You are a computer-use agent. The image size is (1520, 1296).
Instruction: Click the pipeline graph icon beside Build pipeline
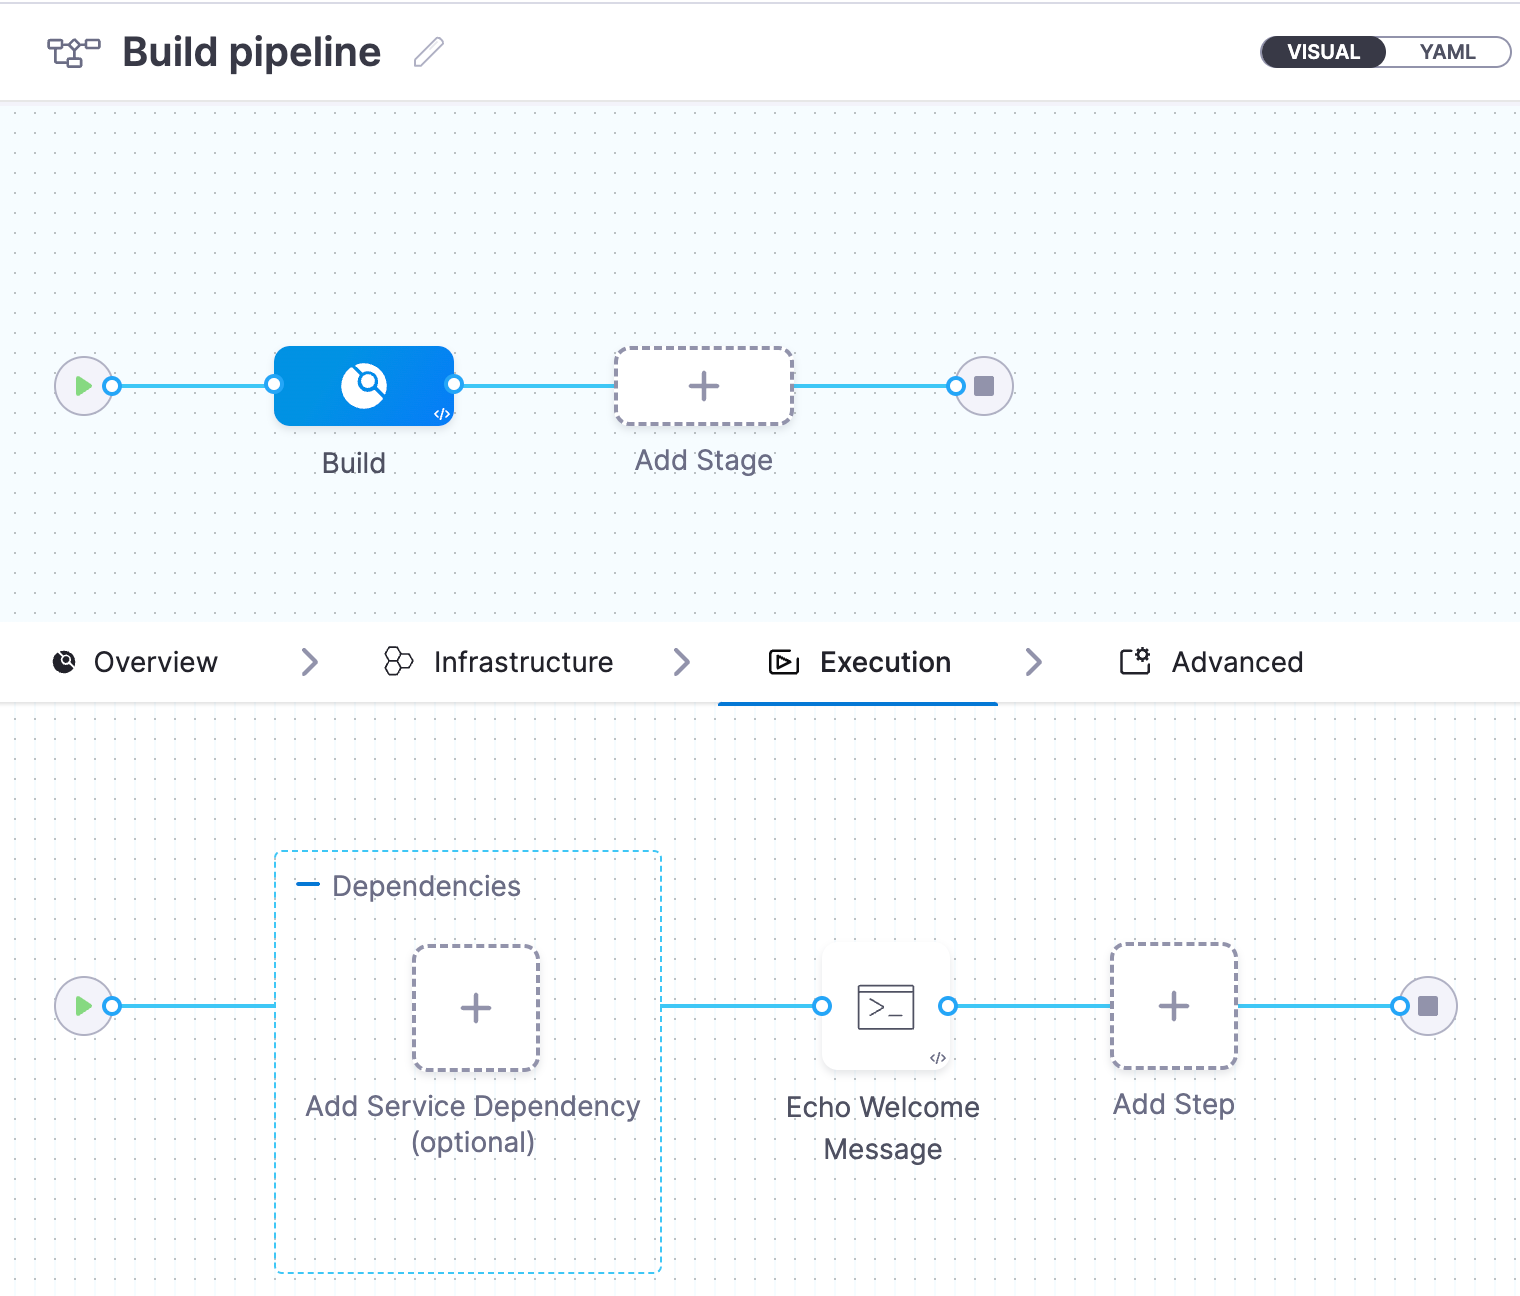click(73, 50)
